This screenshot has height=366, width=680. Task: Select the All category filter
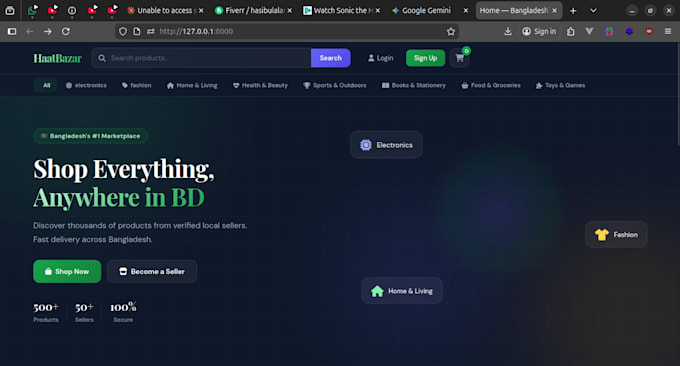coord(46,85)
